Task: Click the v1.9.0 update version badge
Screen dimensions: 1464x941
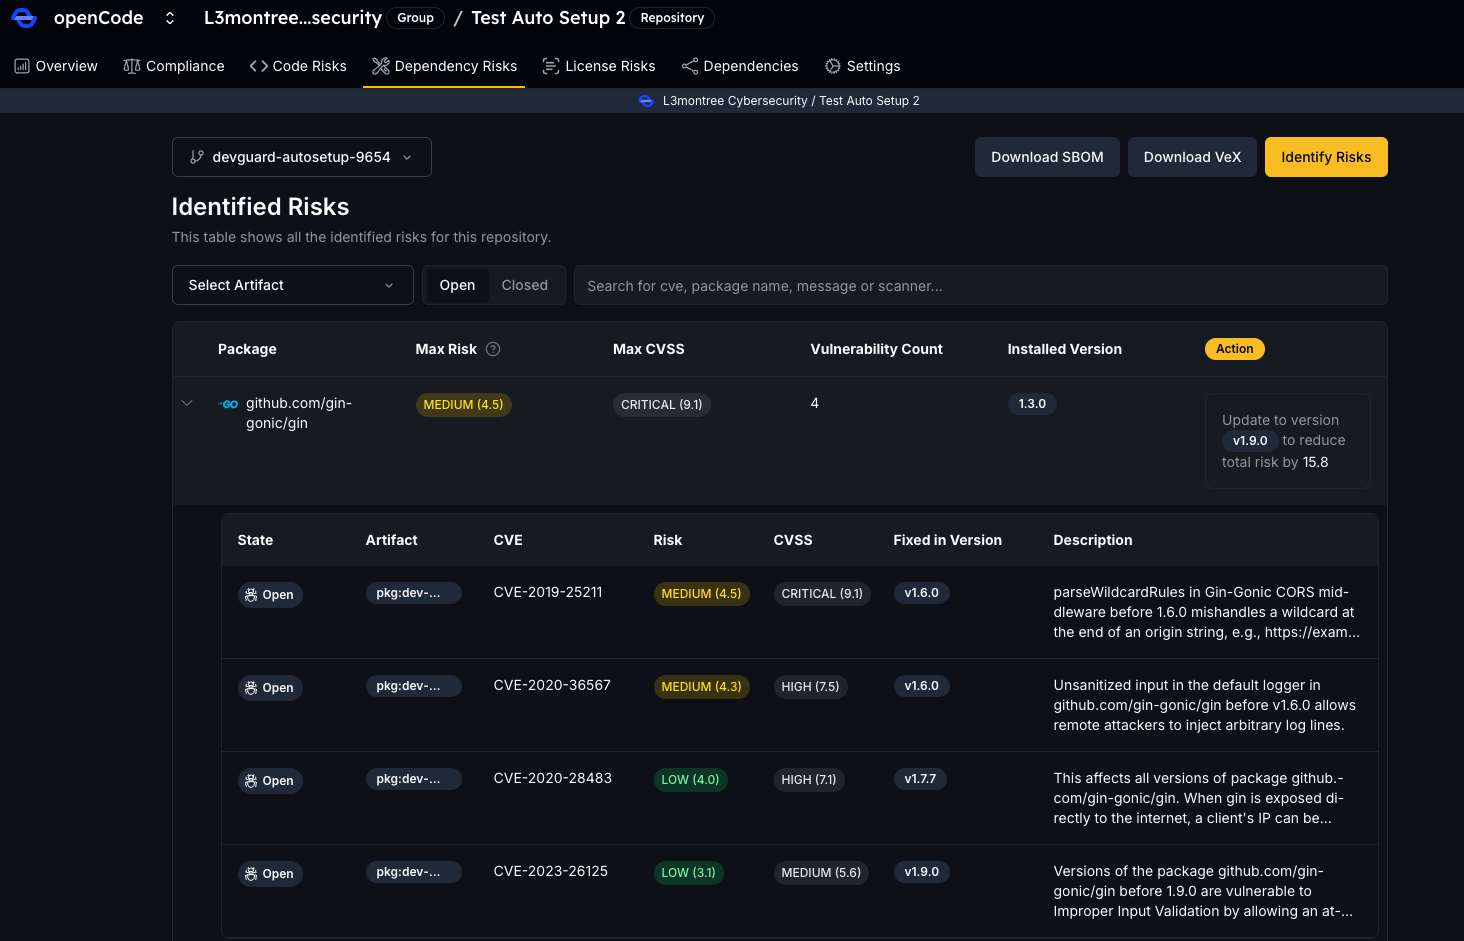Action: [1250, 441]
